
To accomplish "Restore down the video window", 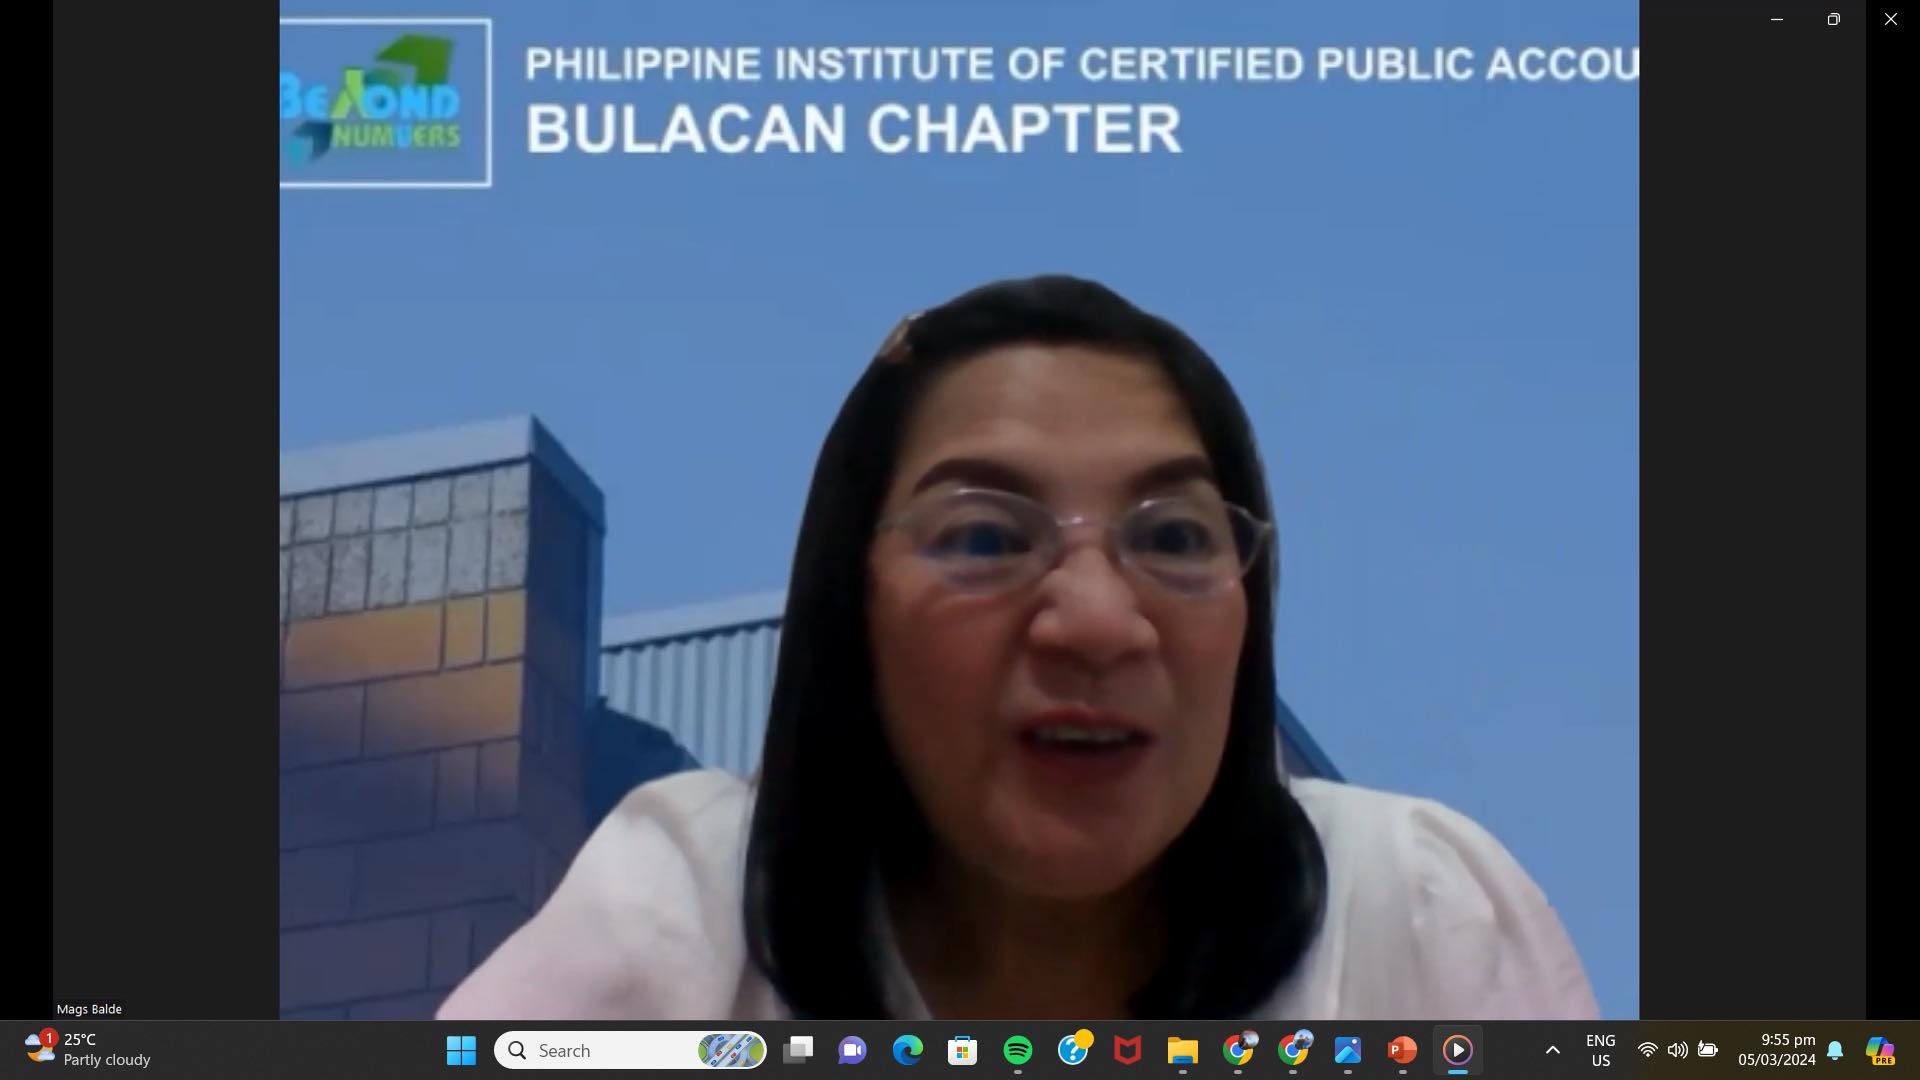I will [x=1833, y=19].
